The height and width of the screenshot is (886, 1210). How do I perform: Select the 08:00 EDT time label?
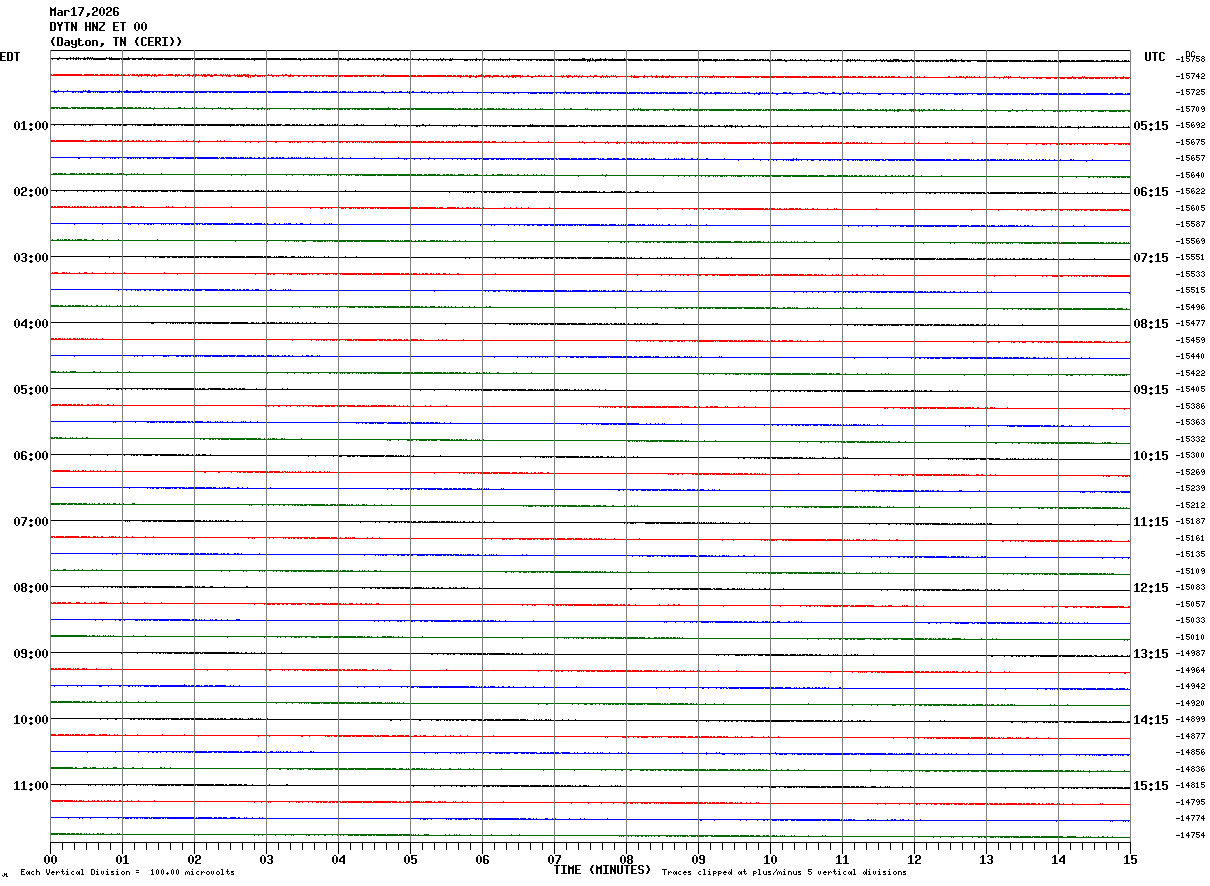(31, 588)
